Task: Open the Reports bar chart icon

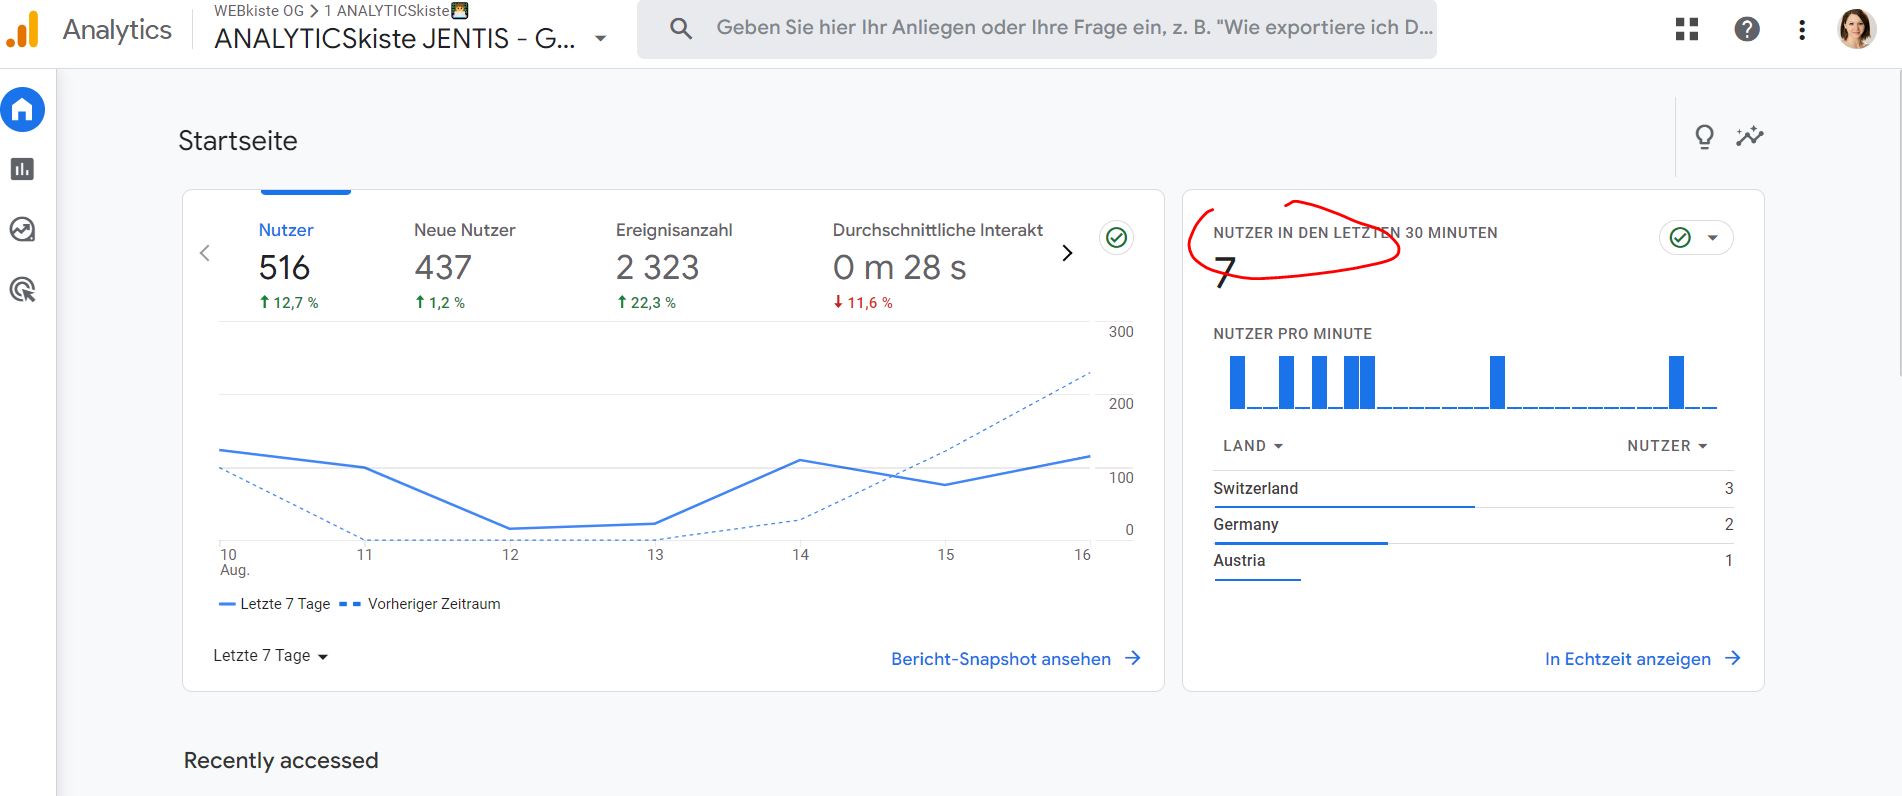Action: coord(22,170)
